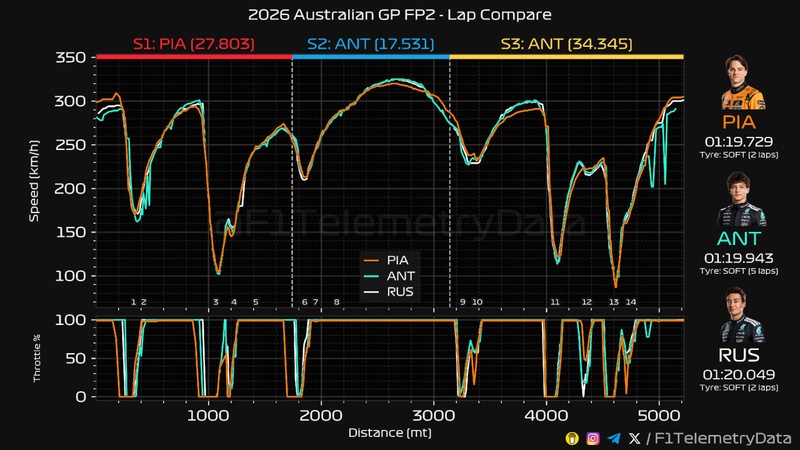
Task: Click the Distance (mt) axis label
Action: pos(390,433)
